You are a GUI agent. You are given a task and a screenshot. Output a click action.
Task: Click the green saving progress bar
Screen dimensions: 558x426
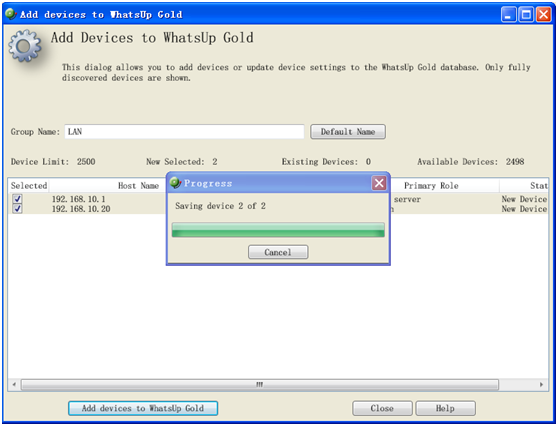coord(278,230)
